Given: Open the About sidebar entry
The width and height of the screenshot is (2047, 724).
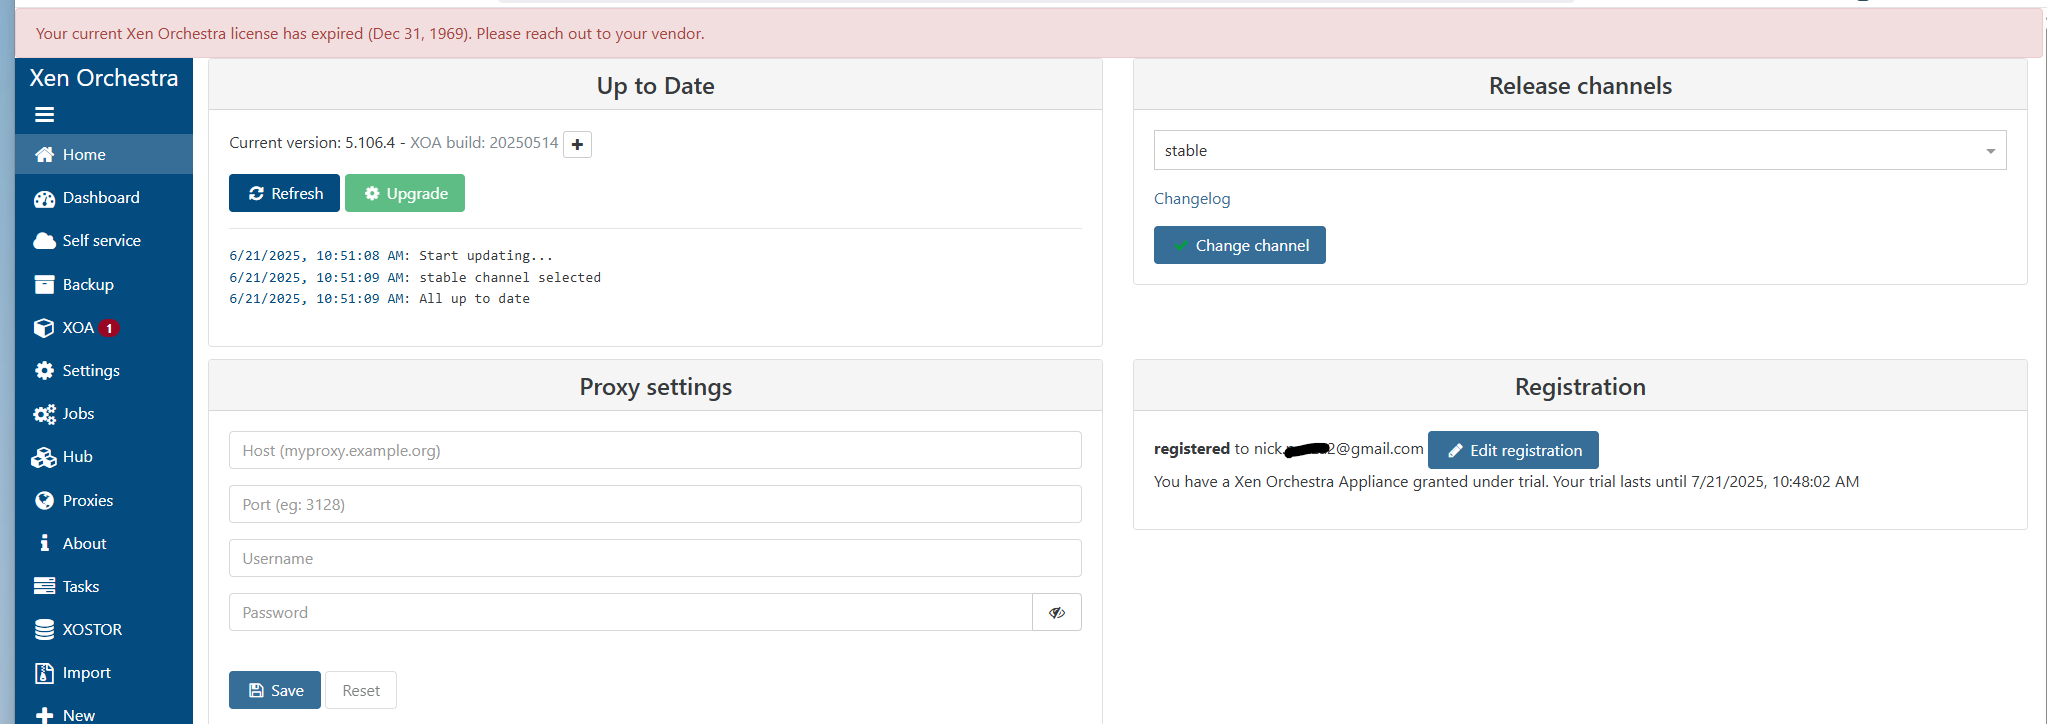Looking at the screenshot, I should point(104,543).
